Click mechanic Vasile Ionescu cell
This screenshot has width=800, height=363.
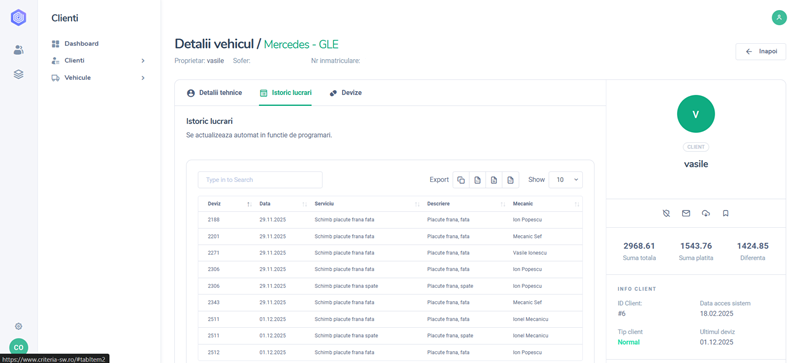click(530, 253)
